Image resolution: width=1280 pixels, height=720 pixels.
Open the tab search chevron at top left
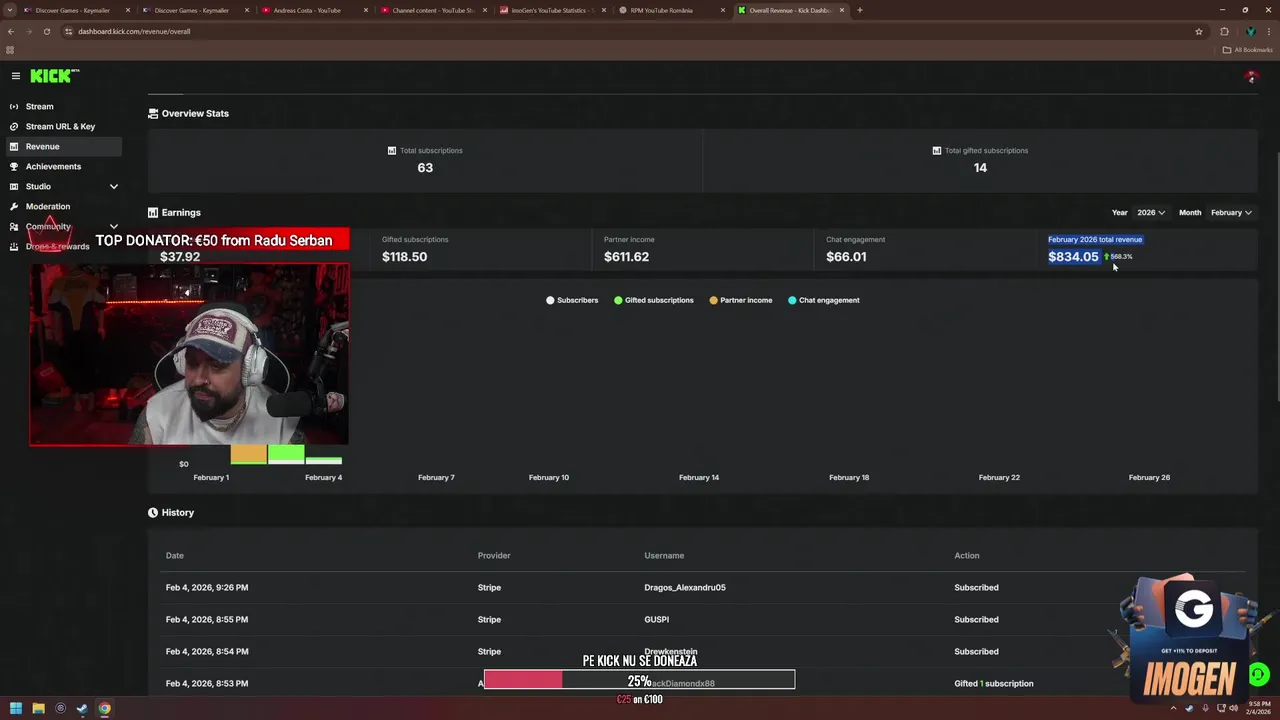[10, 10]
